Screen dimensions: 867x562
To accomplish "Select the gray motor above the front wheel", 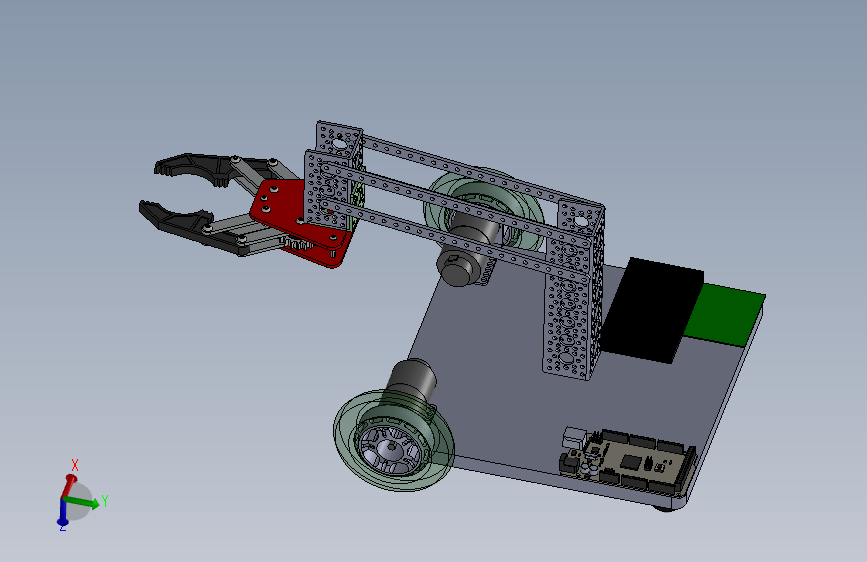I will [412, 381].
